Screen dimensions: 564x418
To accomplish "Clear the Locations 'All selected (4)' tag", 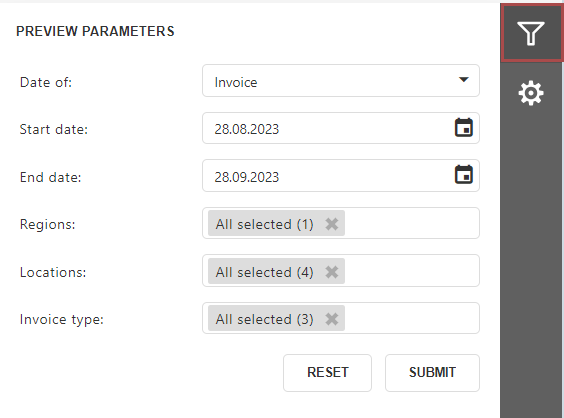I will 332,272.
